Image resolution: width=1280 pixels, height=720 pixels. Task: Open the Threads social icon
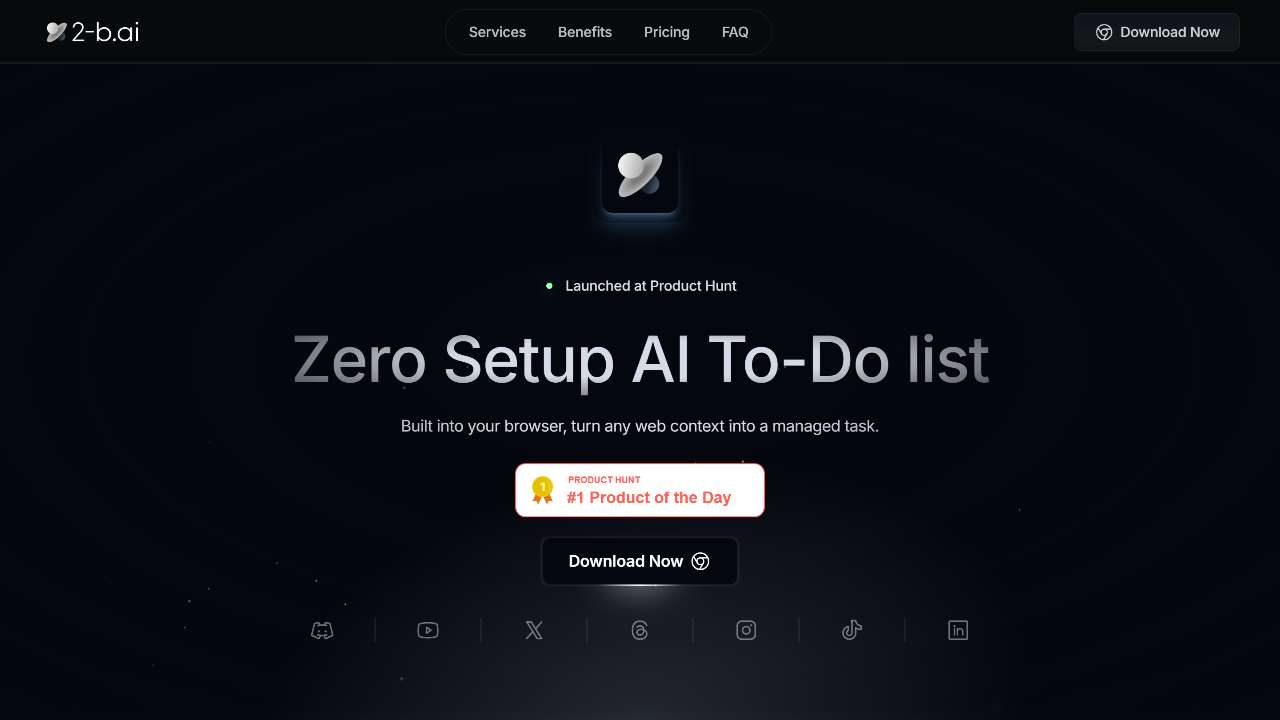[640, 630]
